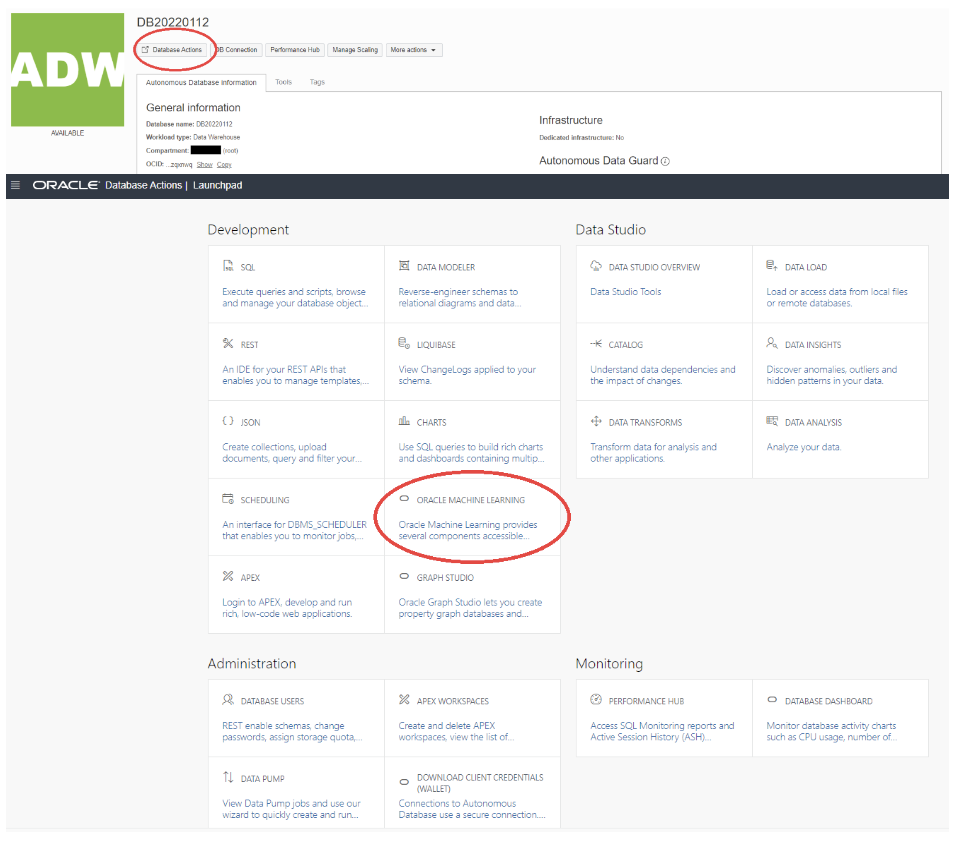Click the JSON braces icon
Image resolution: width=958 pixels, height=842 pixels.
point(228,421)
